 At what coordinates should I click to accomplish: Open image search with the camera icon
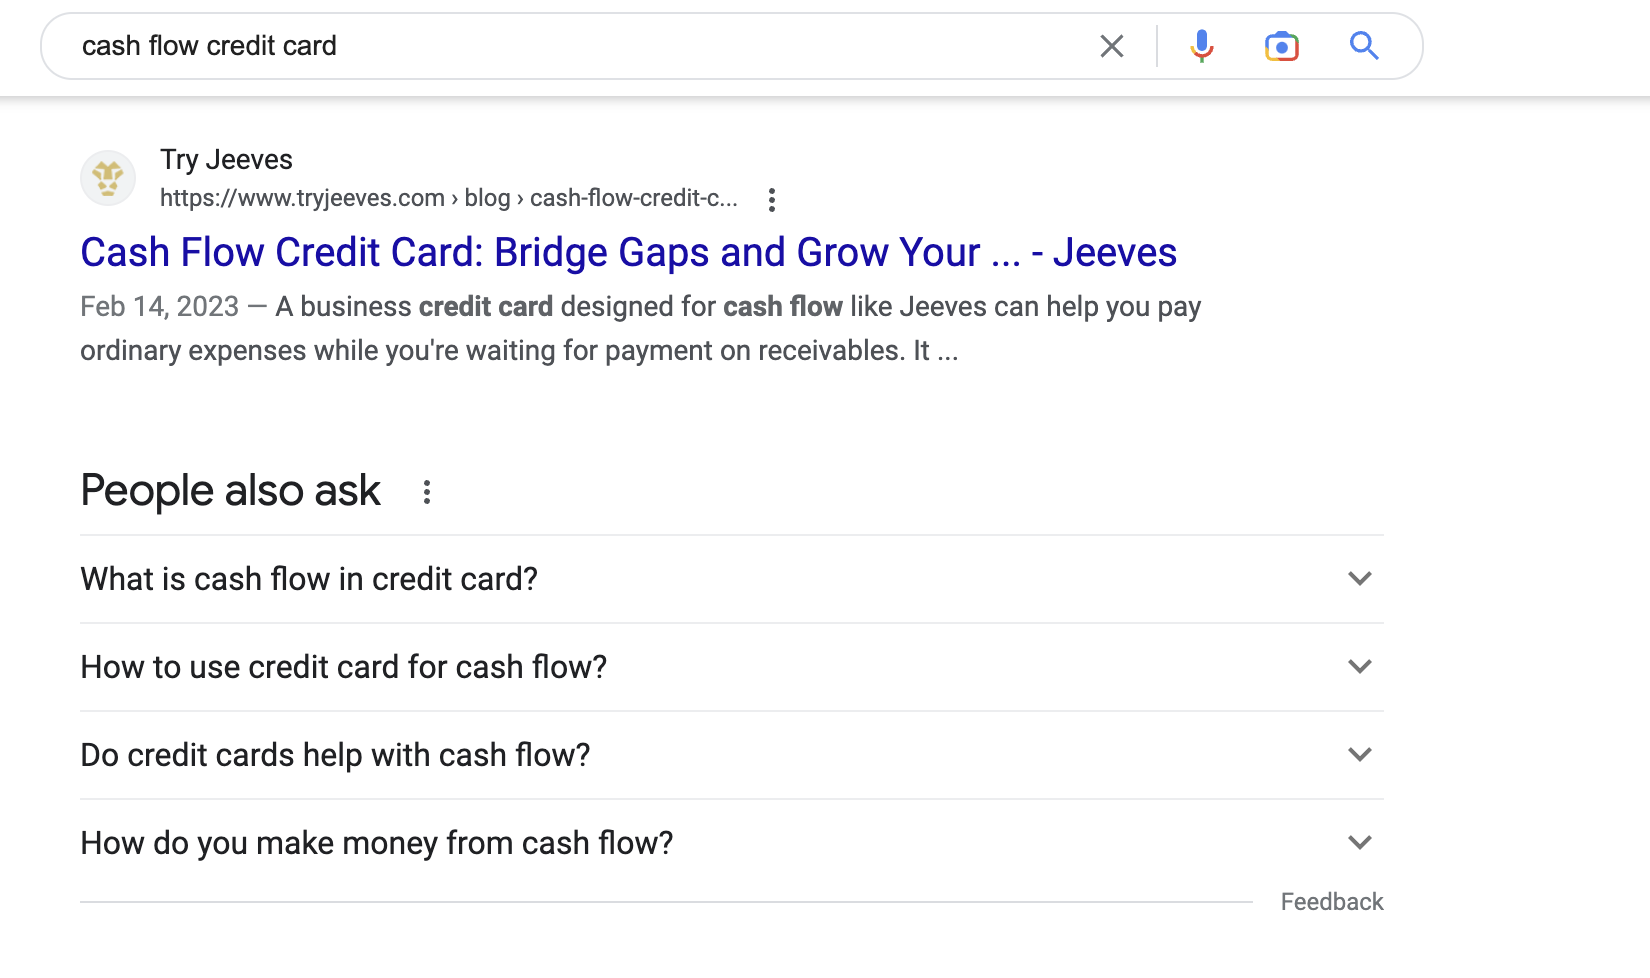tap(1282, 46)
